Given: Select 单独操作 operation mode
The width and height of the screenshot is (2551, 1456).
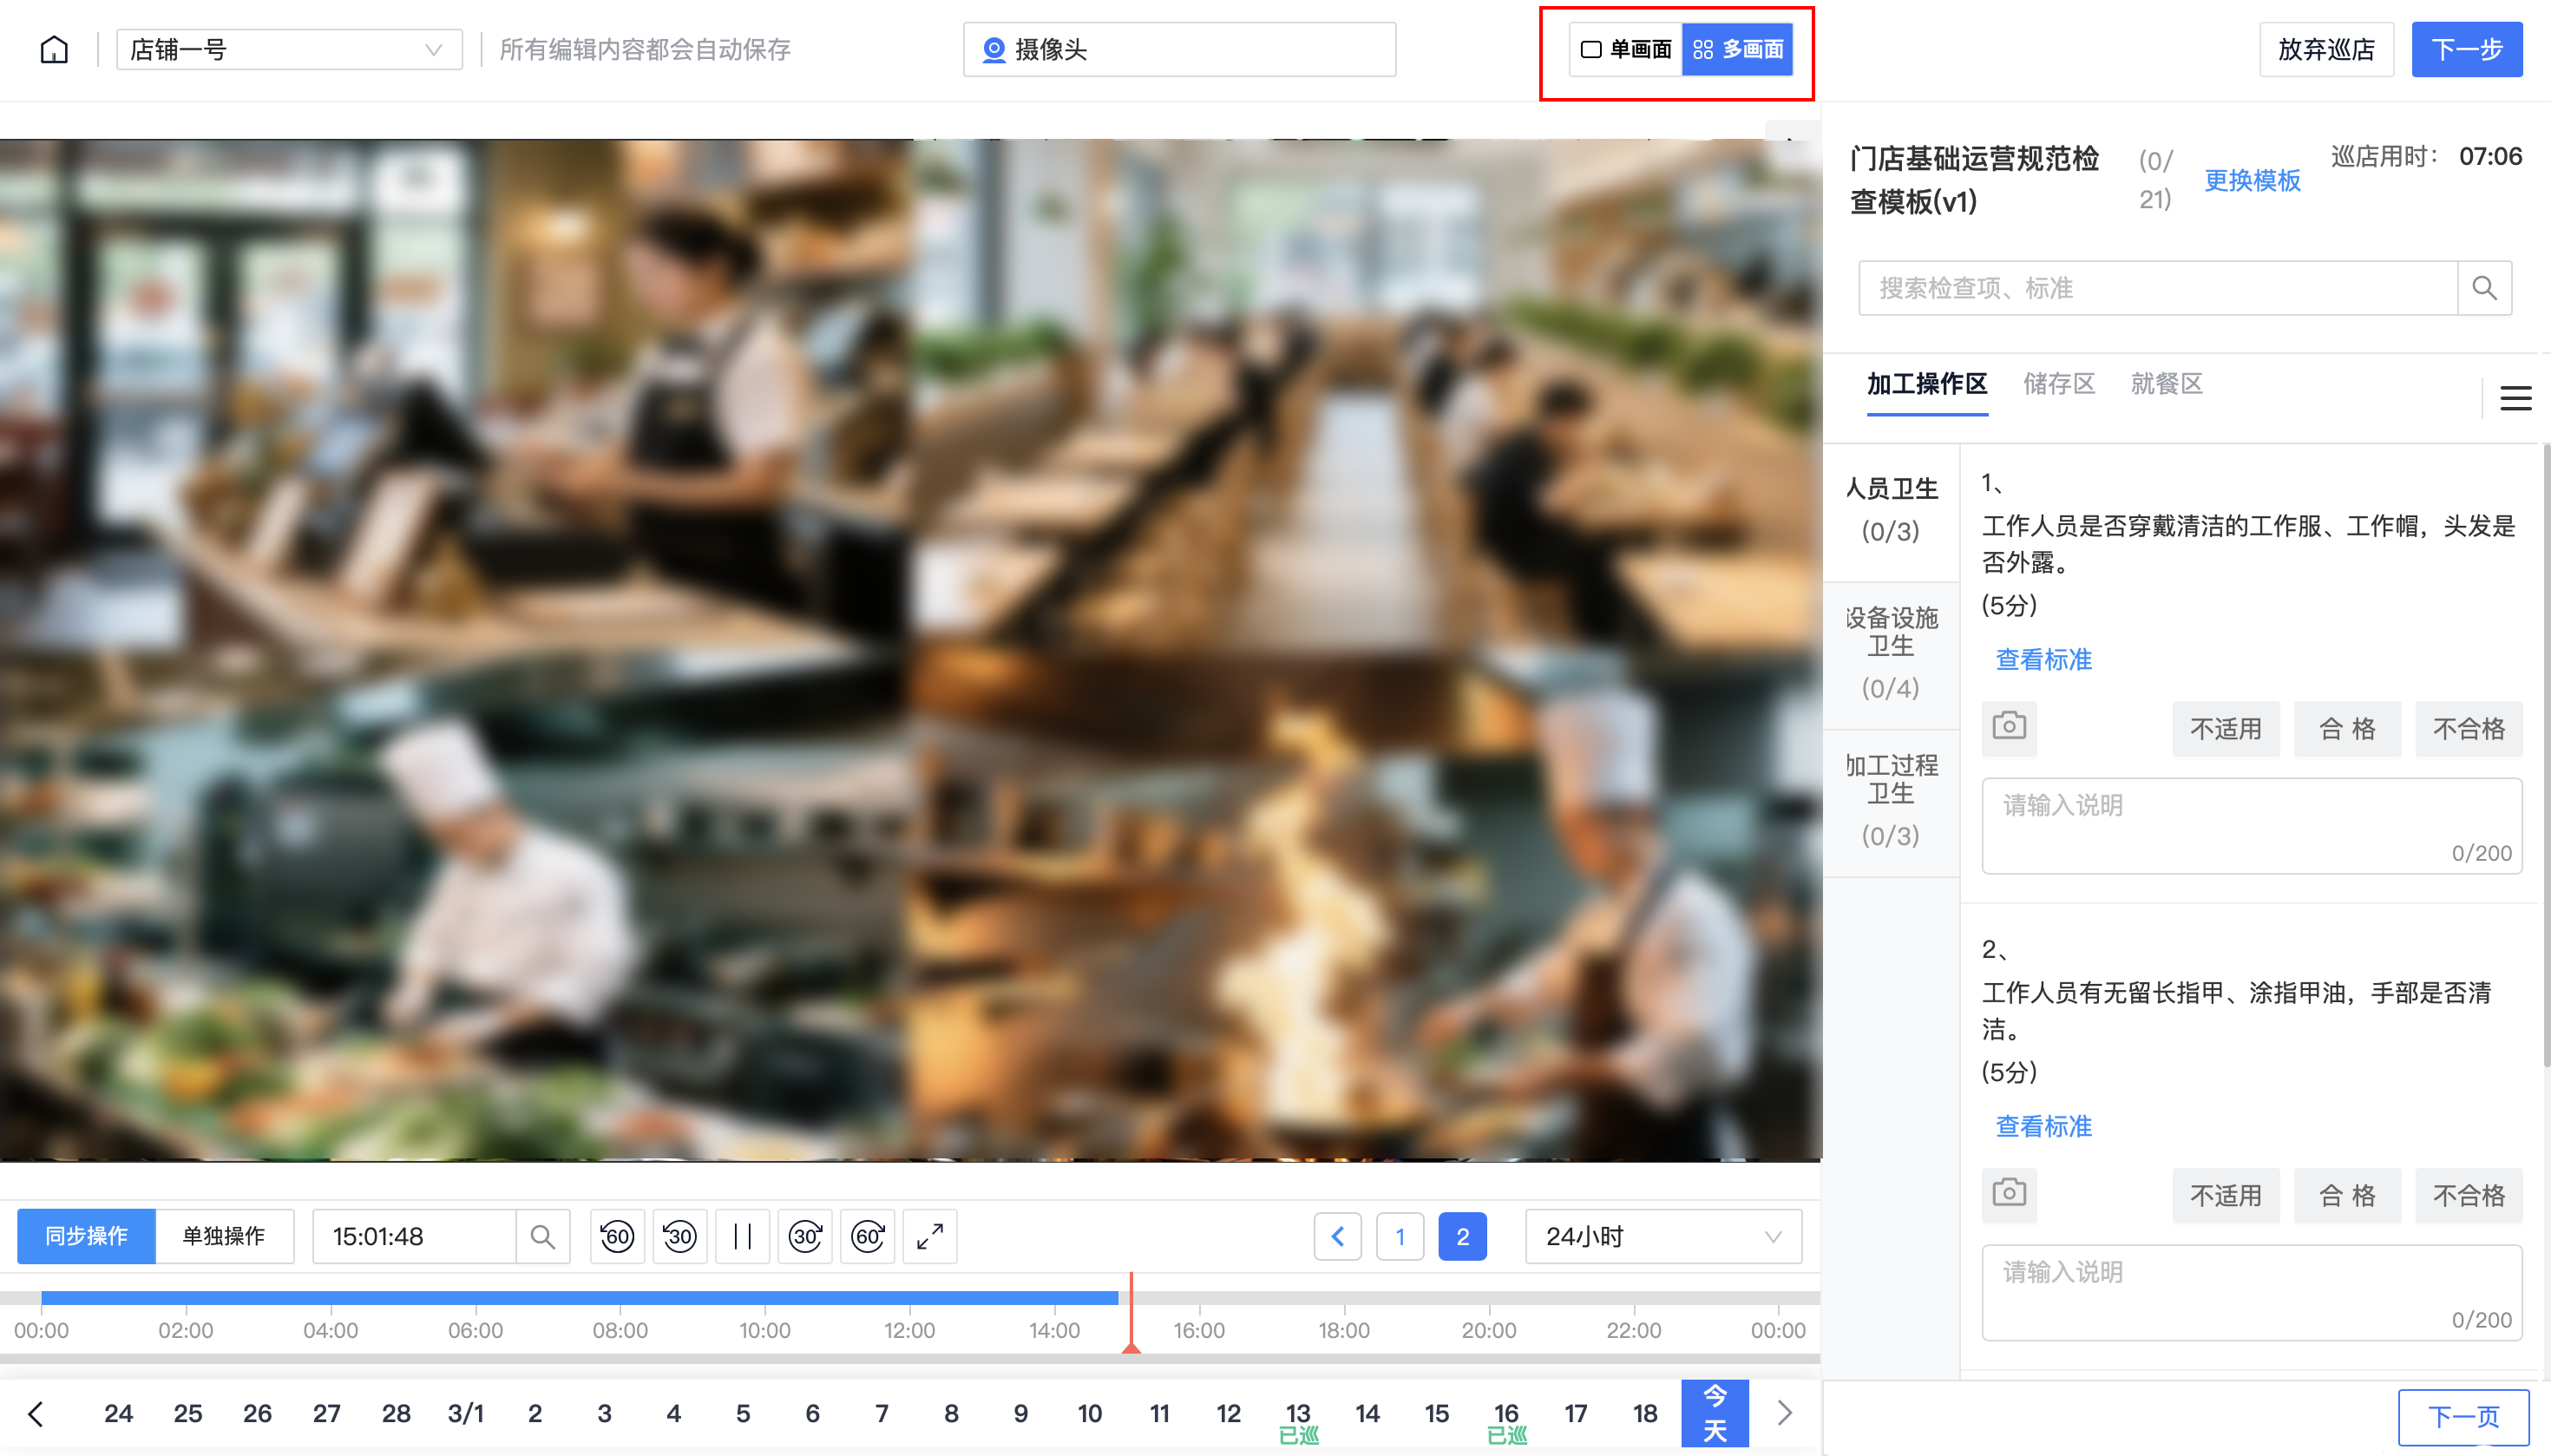Looking at the screenshot, I should [x=224, y=1236].
